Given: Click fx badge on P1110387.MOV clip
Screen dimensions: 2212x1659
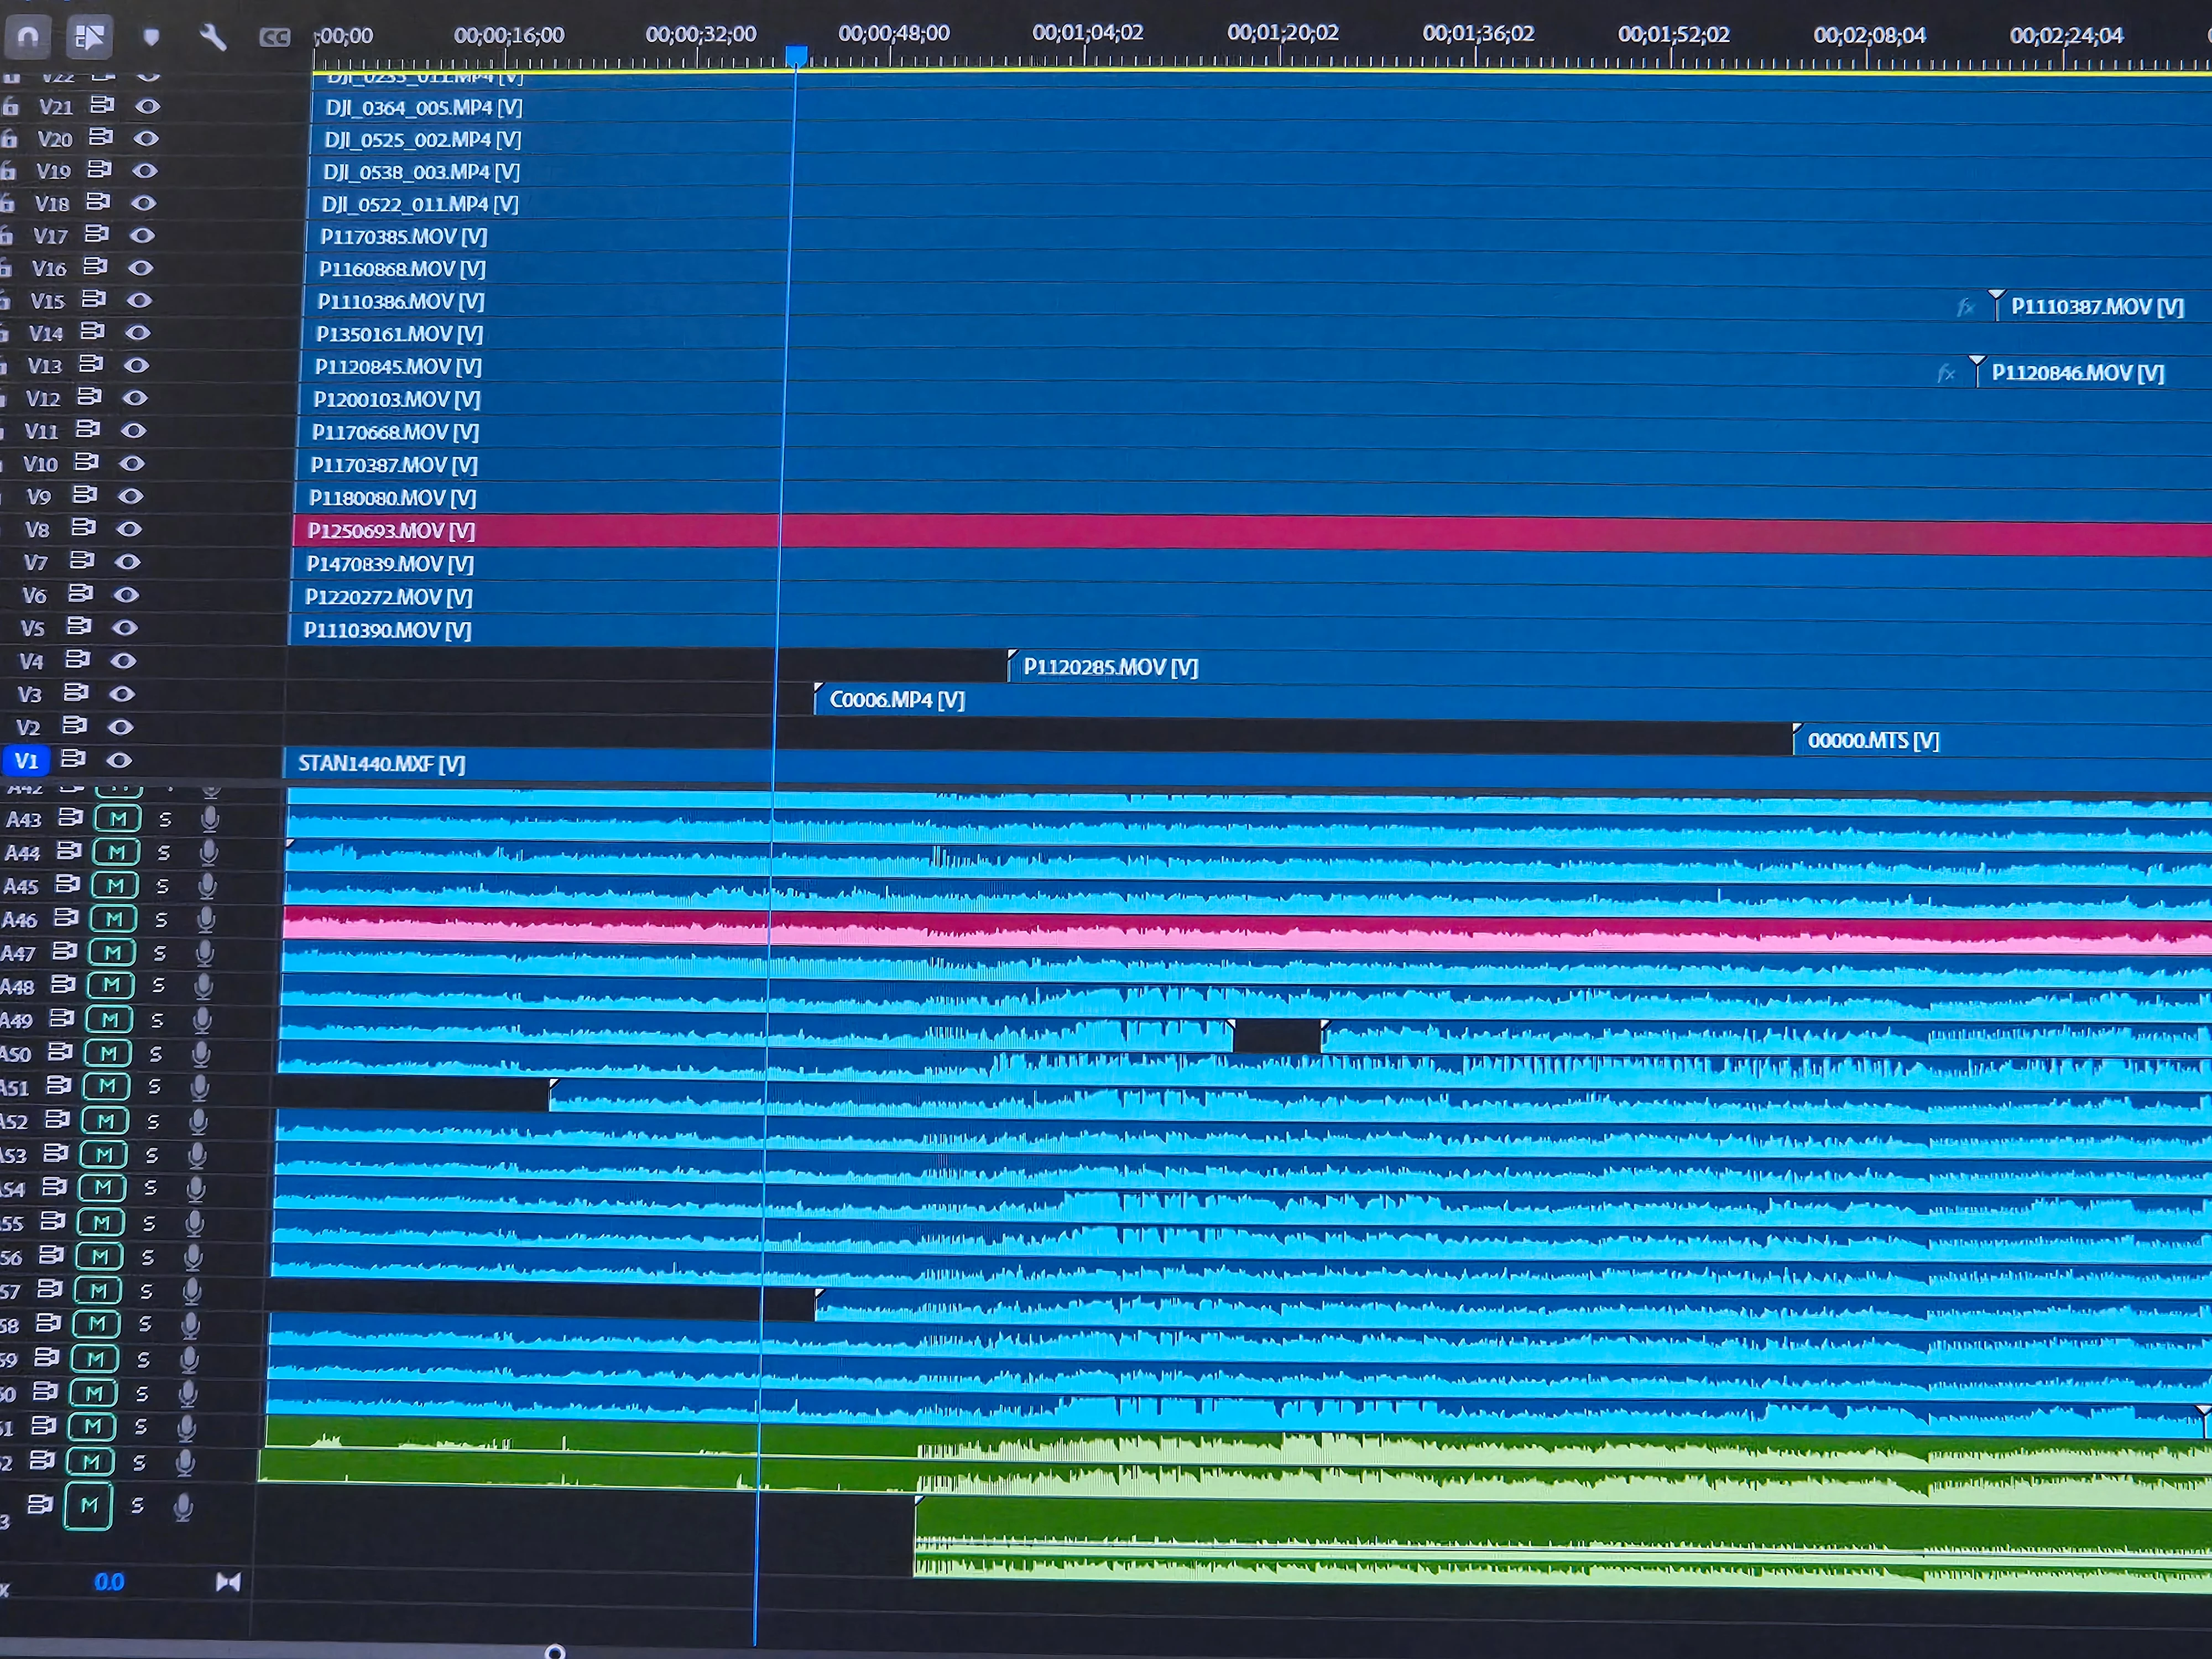Looking at the screenshot, I should point(1965,307).
